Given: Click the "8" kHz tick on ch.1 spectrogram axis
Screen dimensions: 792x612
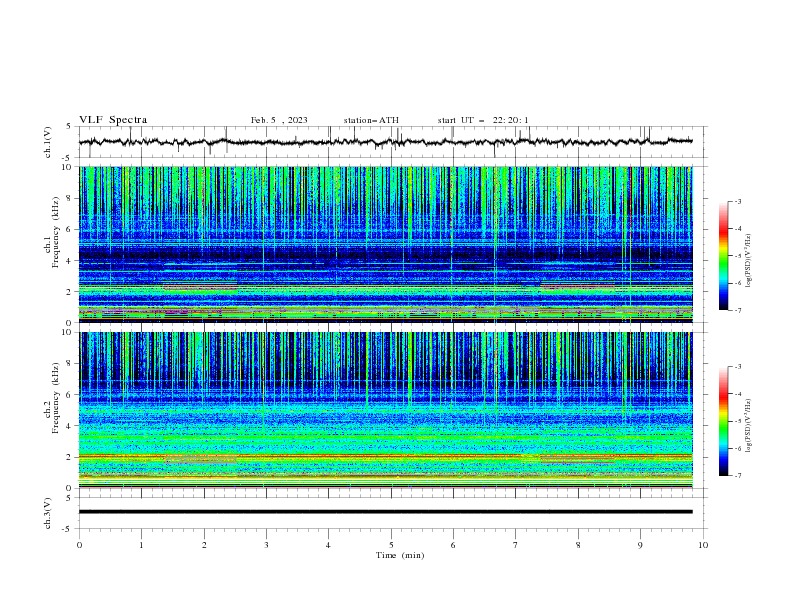Looking at the screenshot, I should (71, 198).
